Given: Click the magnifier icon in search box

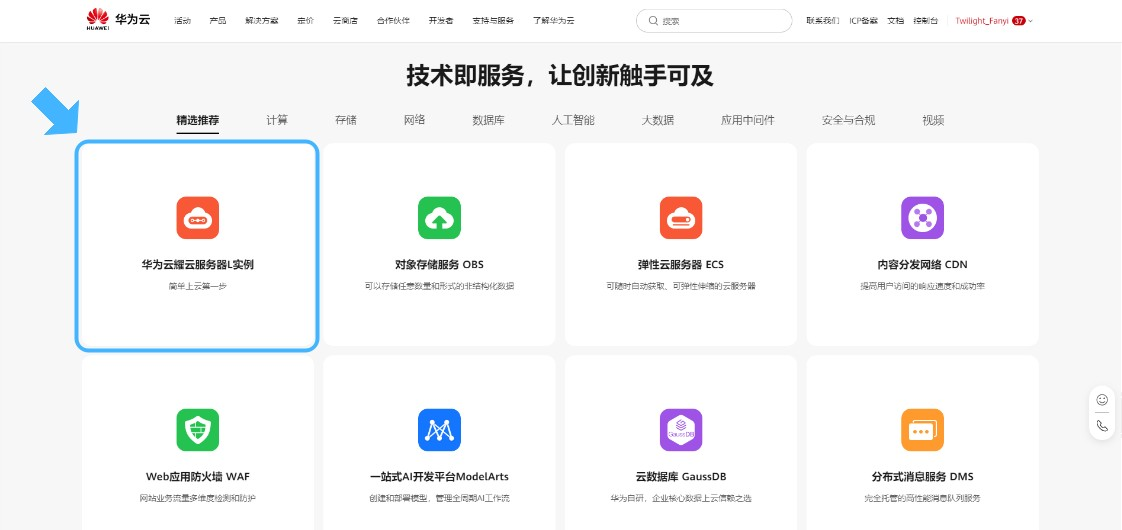Looking at the screenshot, I should pyautogui.click(x=653, y=21).
